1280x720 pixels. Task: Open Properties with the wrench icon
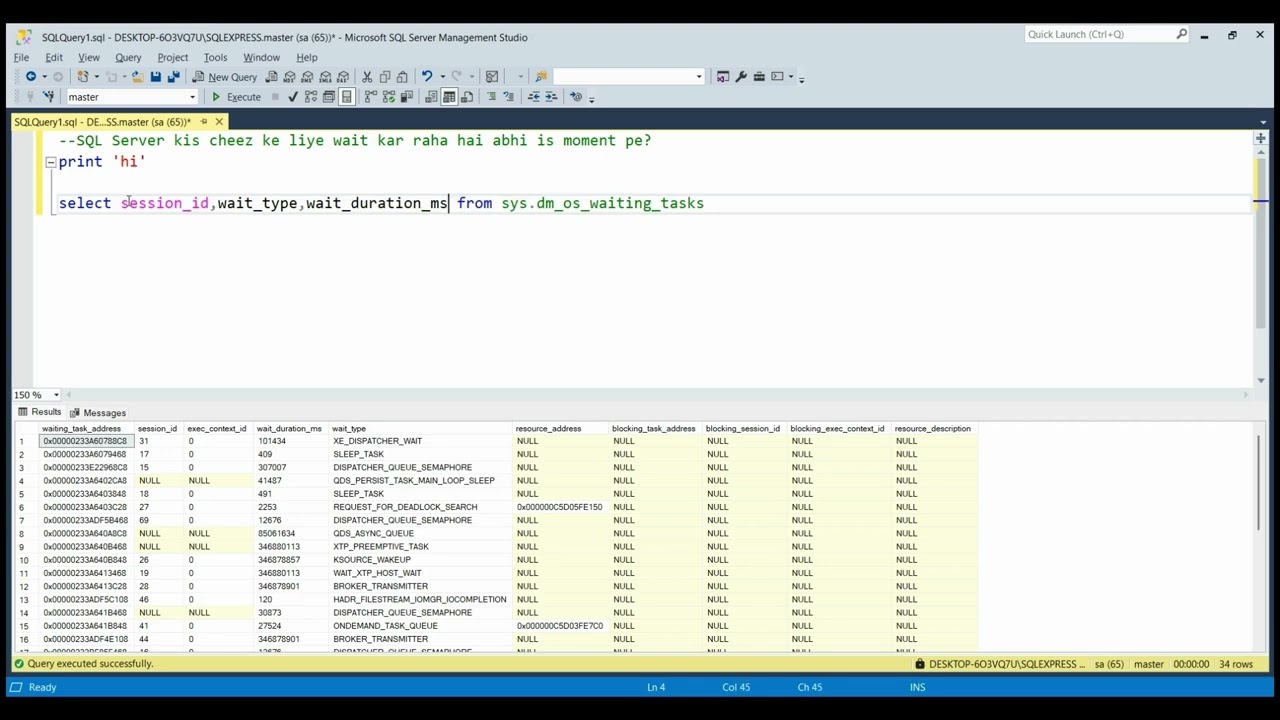741,76
